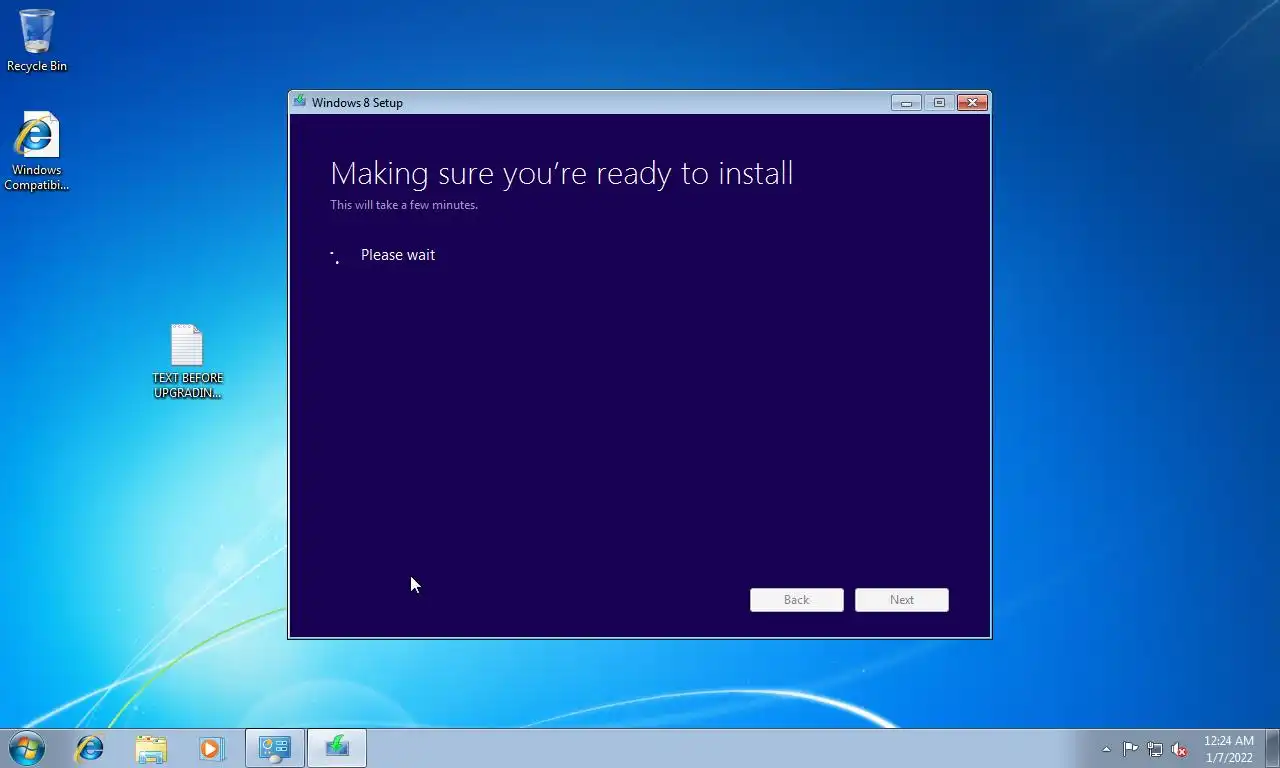Click the disabled Back button

[797, 600]
